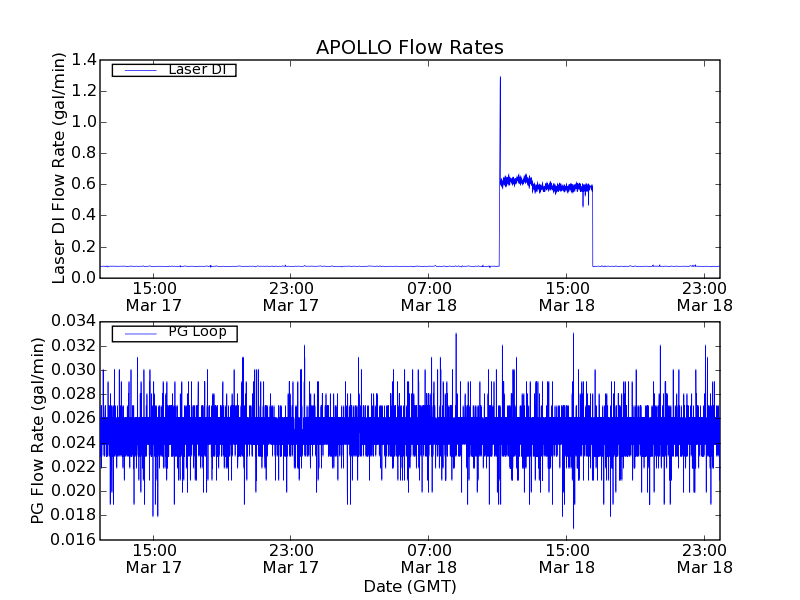Click bottom plot's 23:00 Mar 18 tick label
This screenshot has height=600, width=800.
tap(704, 558)
